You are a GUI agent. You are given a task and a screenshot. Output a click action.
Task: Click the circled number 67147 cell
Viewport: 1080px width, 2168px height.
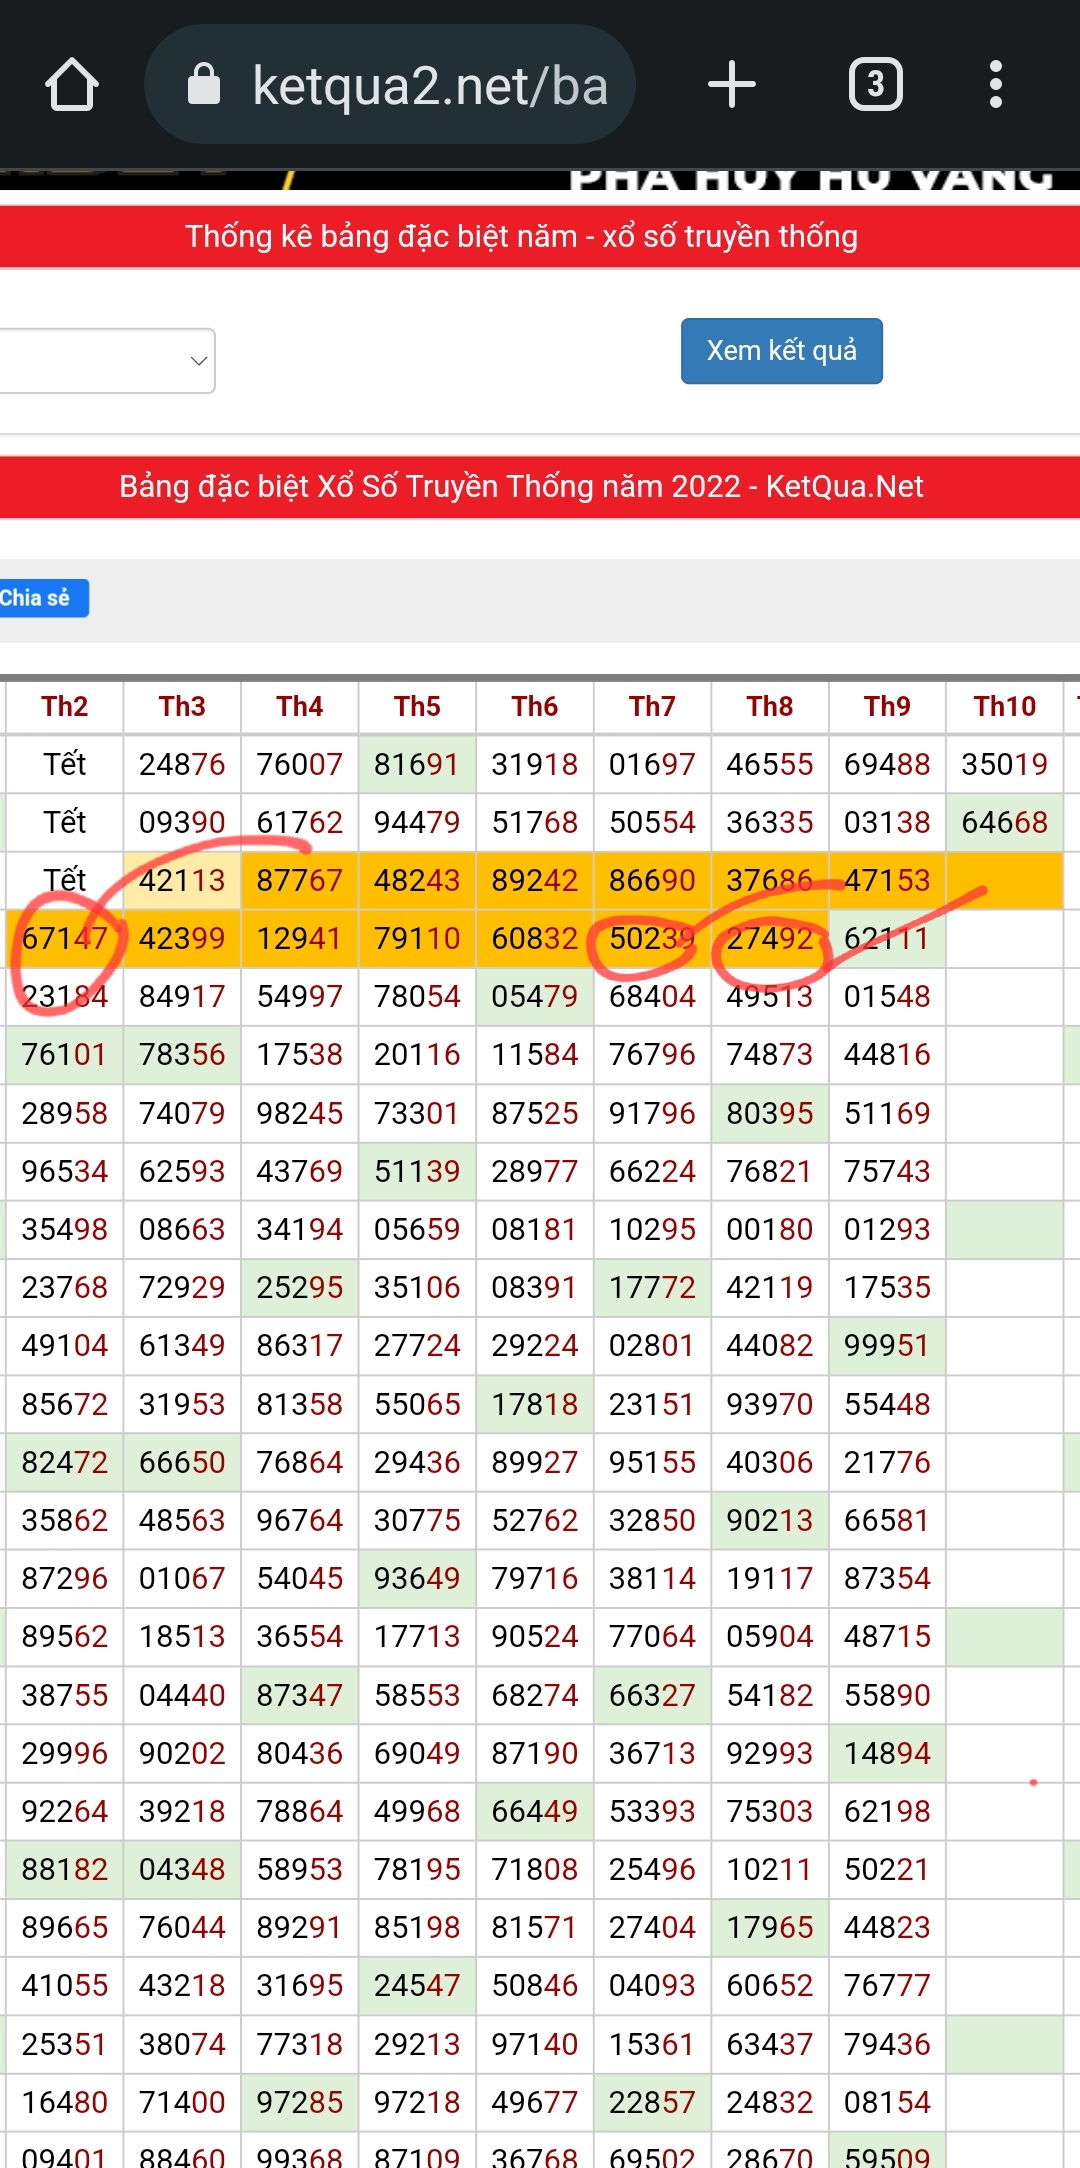[x=65, y=938]
